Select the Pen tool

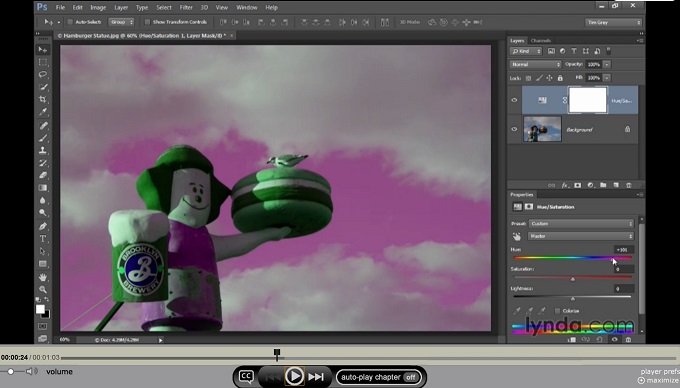point(42,226)
